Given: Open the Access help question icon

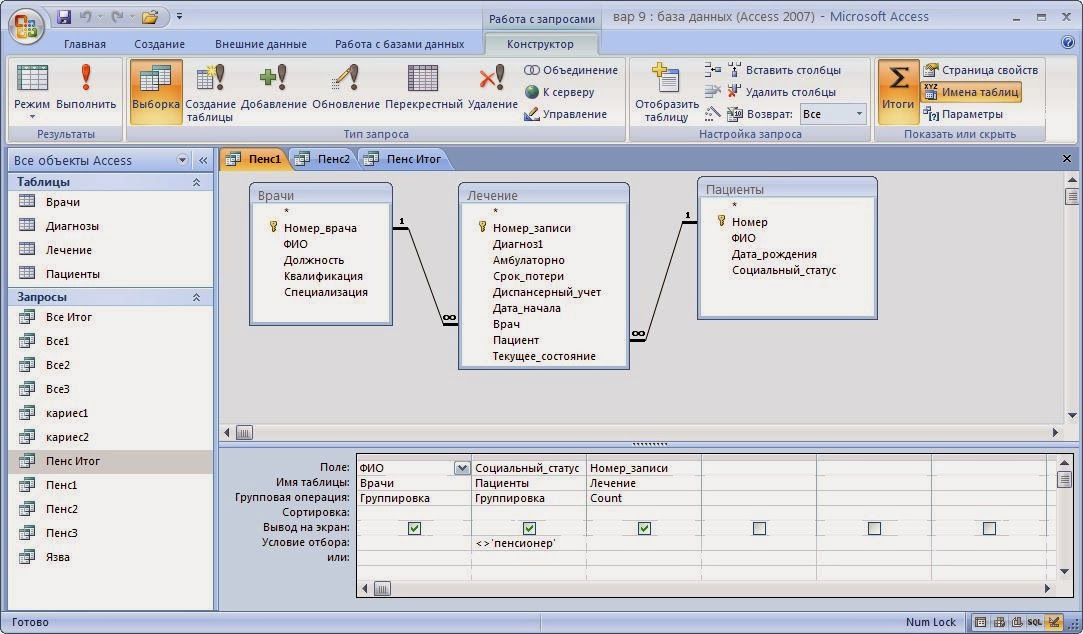Looking at the screenshot, I should tap(1067, 43).
